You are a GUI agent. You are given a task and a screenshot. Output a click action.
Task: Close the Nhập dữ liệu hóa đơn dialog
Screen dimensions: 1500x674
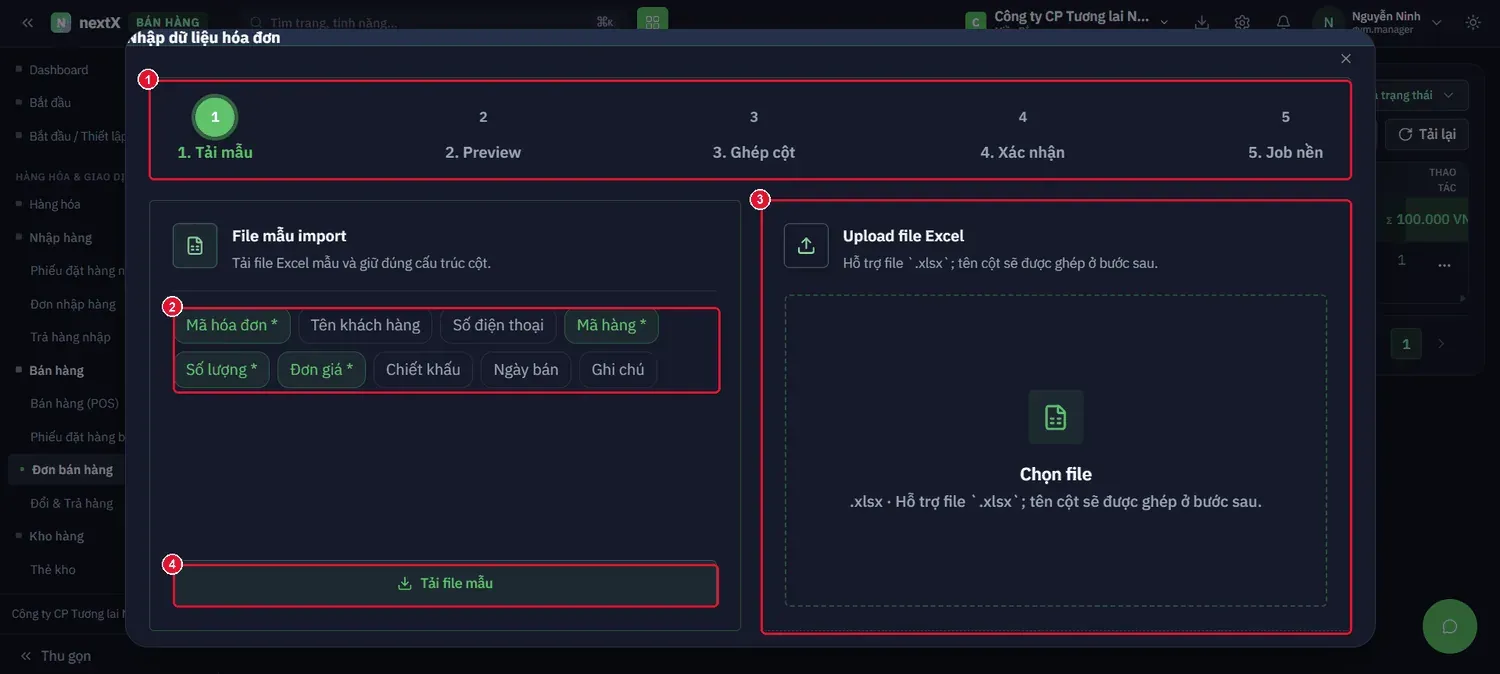(x=1346, y=59)
